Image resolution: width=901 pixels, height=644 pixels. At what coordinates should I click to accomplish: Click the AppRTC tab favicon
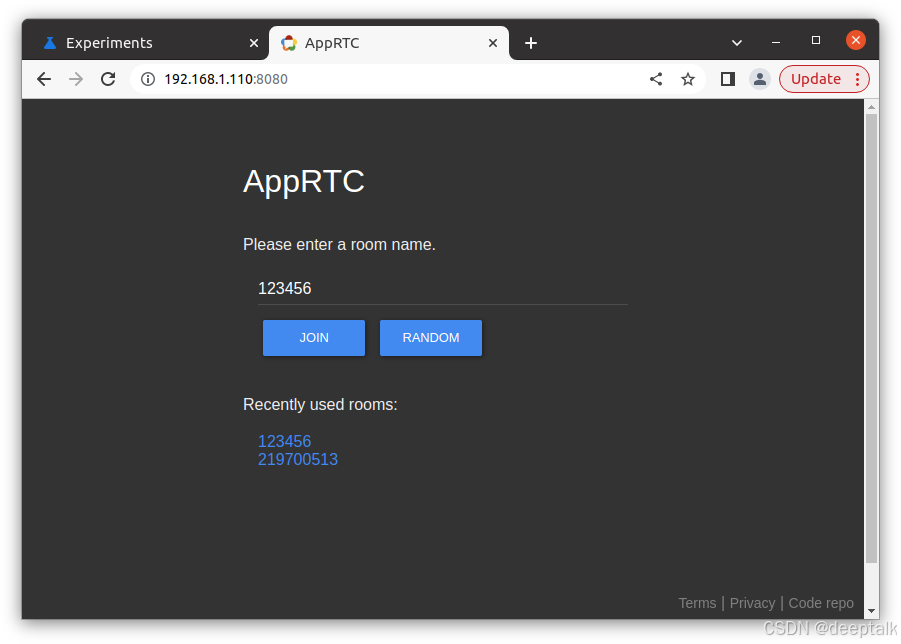(x=288, y=43)
